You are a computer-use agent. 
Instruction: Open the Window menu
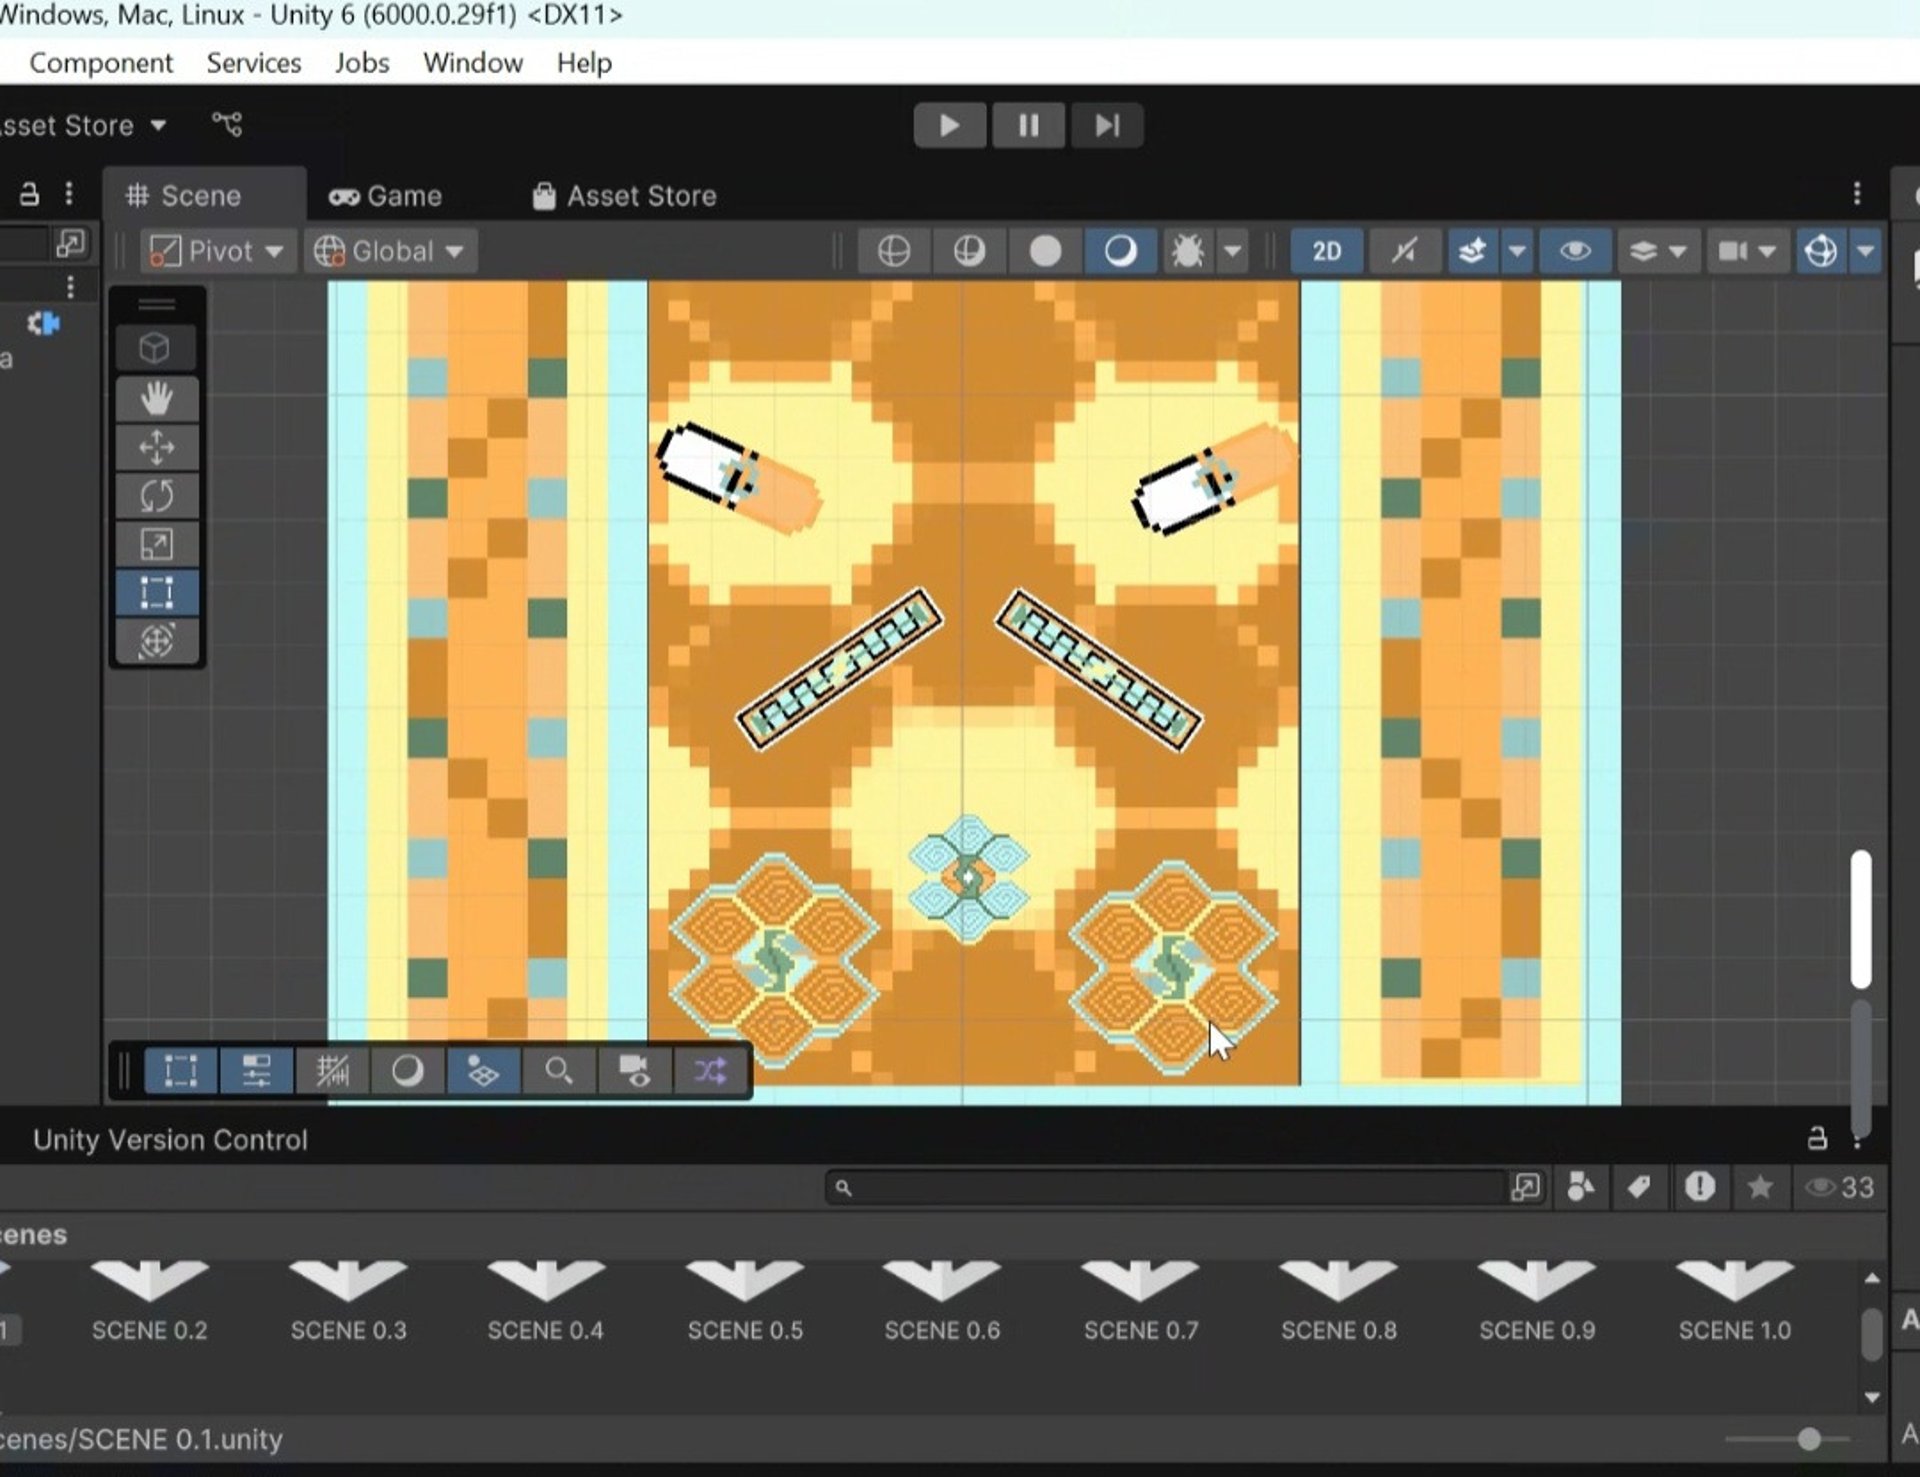[472, 63]
